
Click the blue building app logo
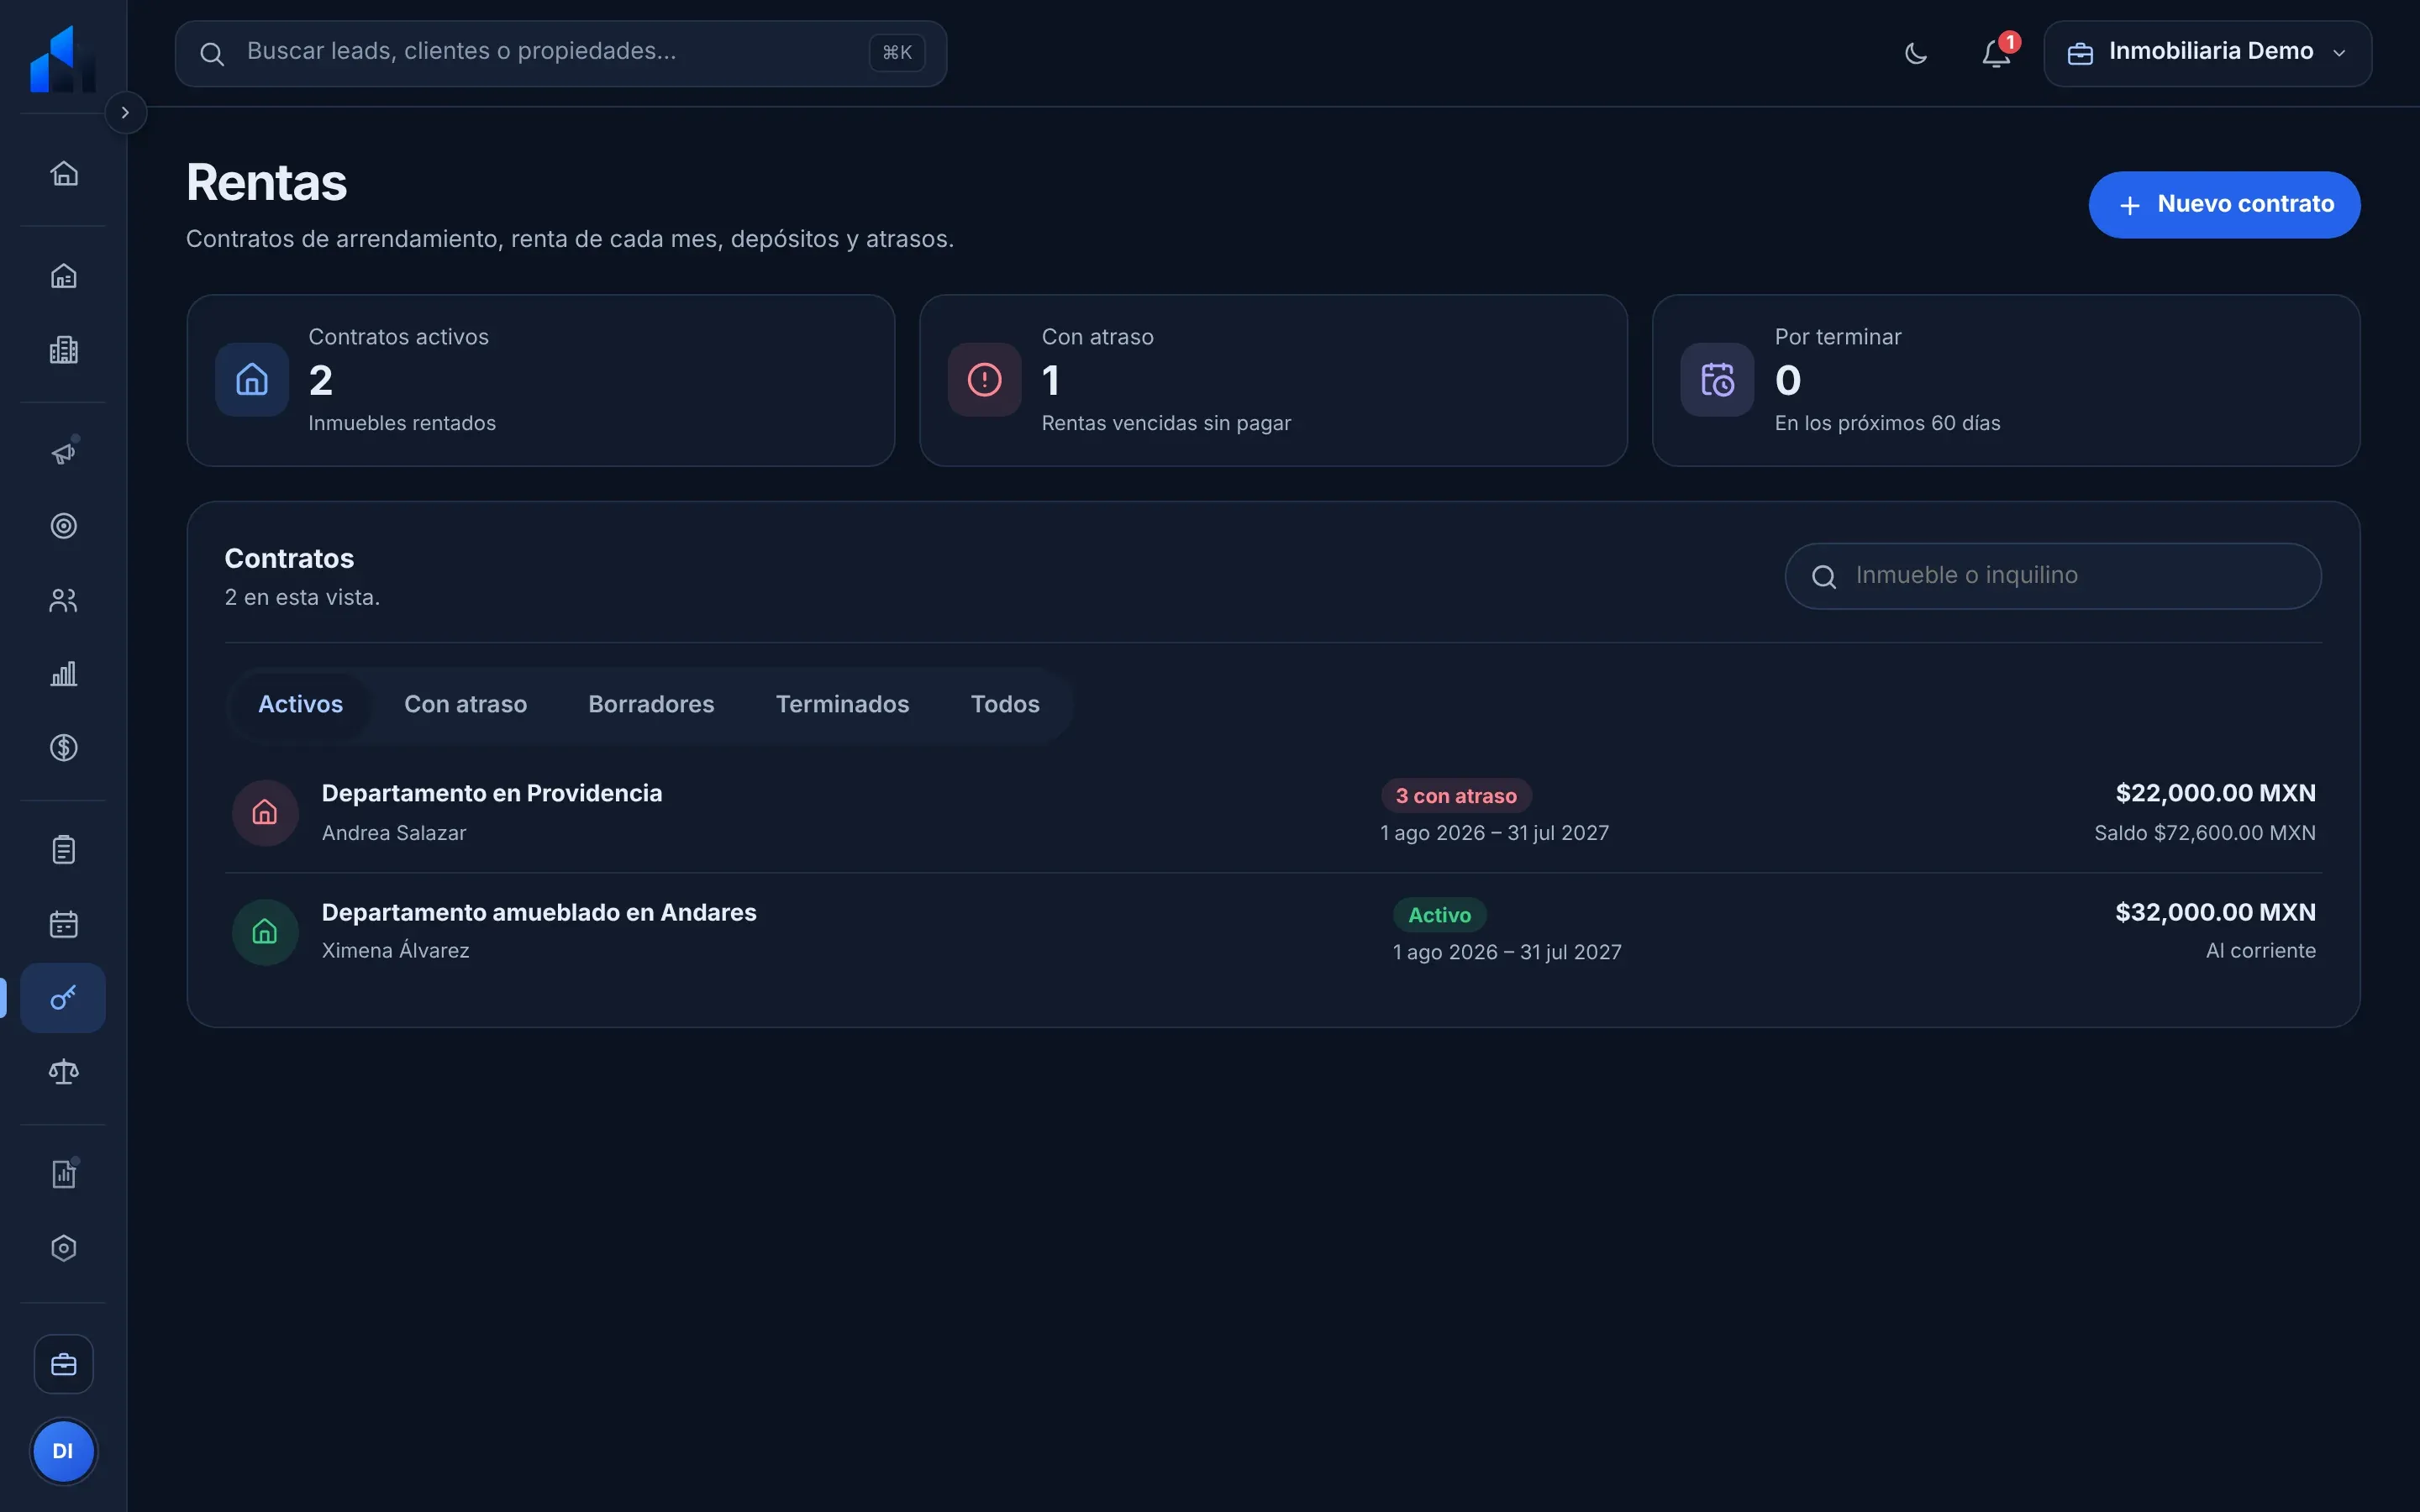63,58
